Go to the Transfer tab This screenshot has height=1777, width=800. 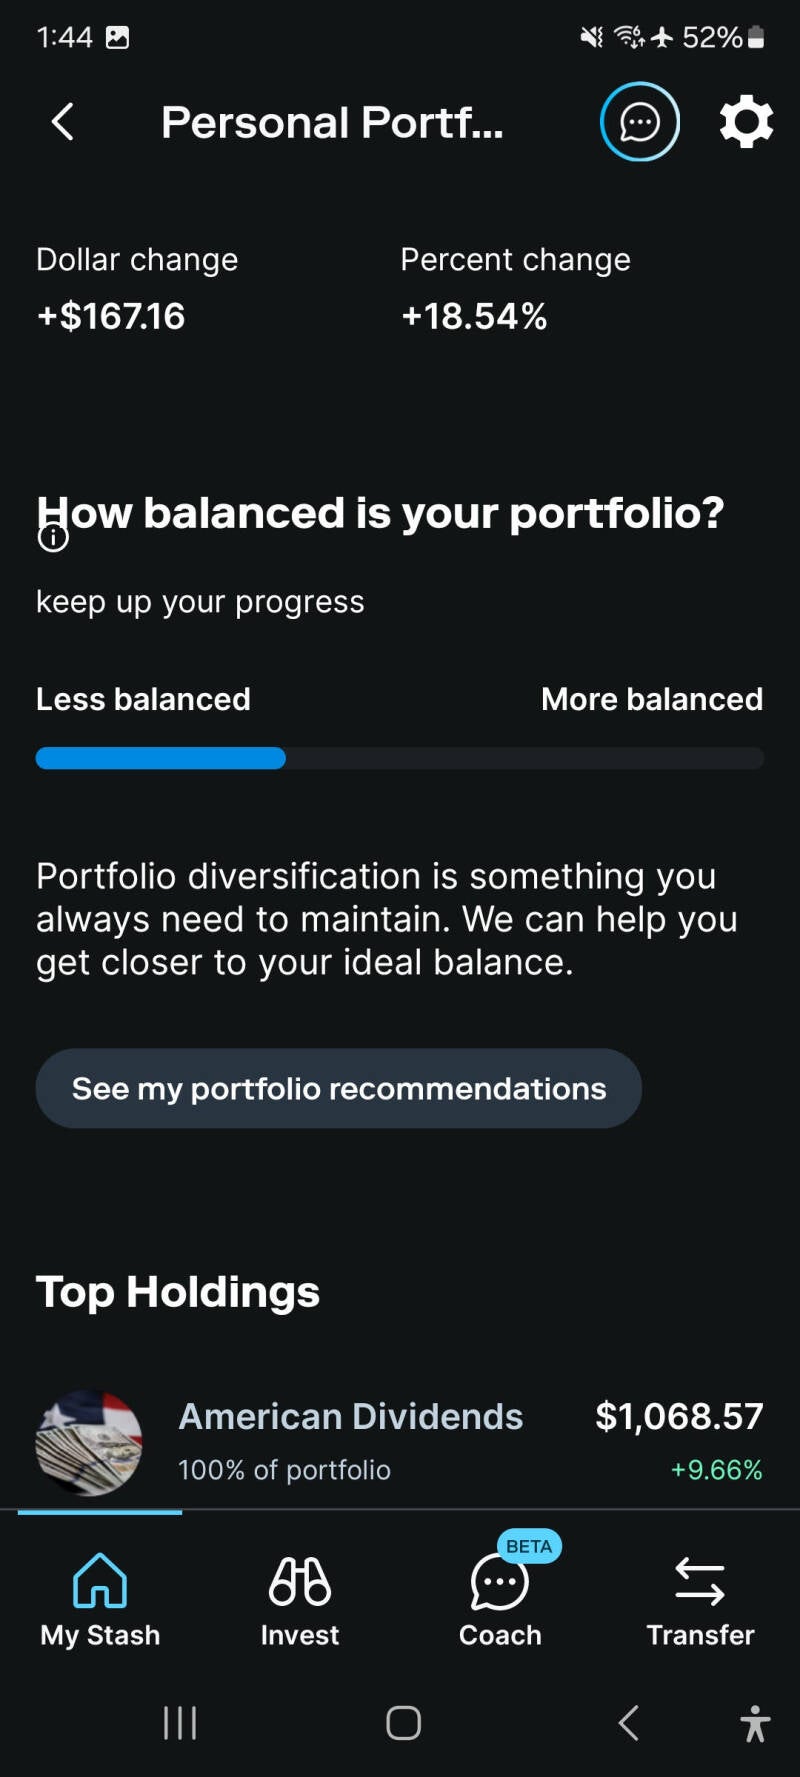tap(700, 1598)
